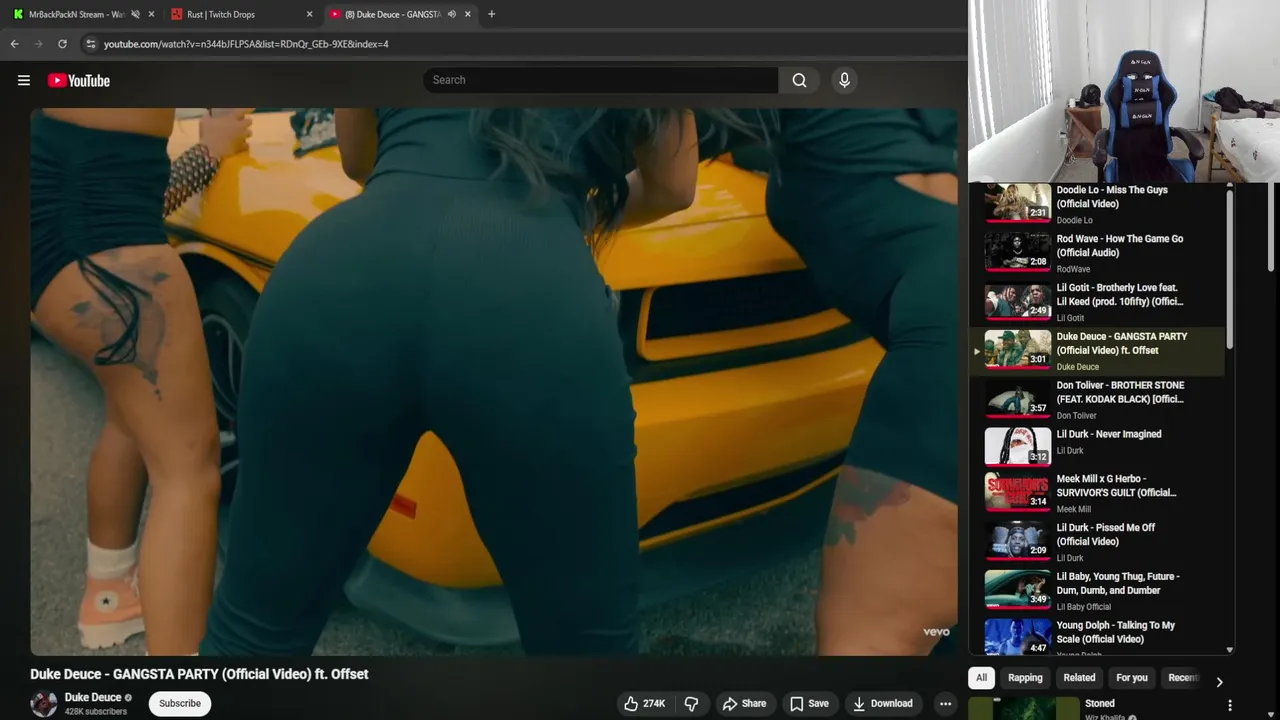
Task: Click the video player area
Action: 494,381
